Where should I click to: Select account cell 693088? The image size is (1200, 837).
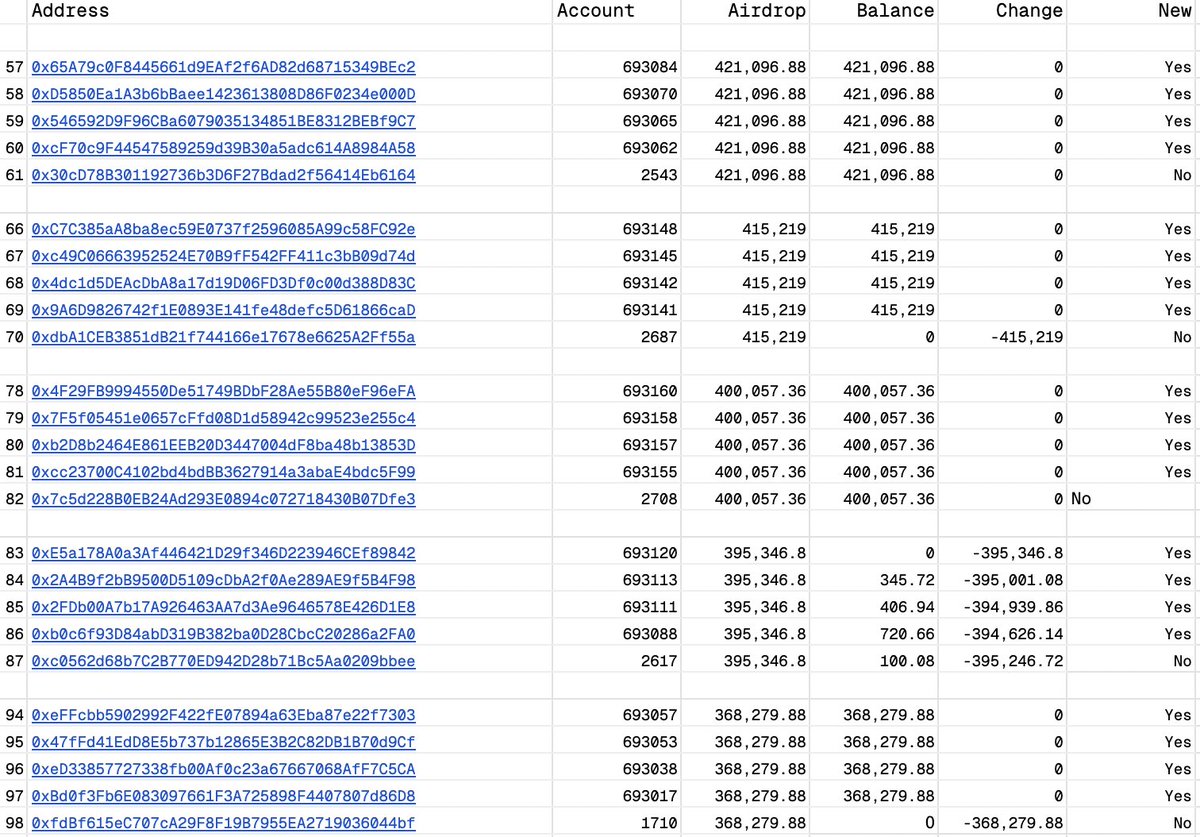pyautogui.click(x=650, y=634)
